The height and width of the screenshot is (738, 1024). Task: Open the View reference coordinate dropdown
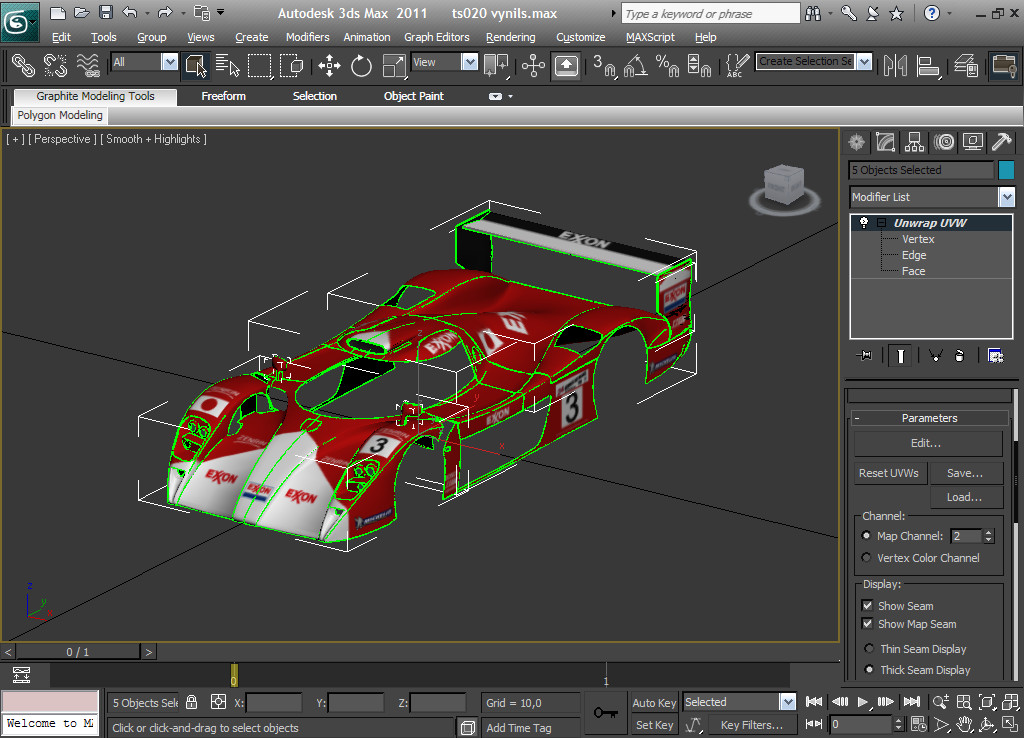(470, 62)
